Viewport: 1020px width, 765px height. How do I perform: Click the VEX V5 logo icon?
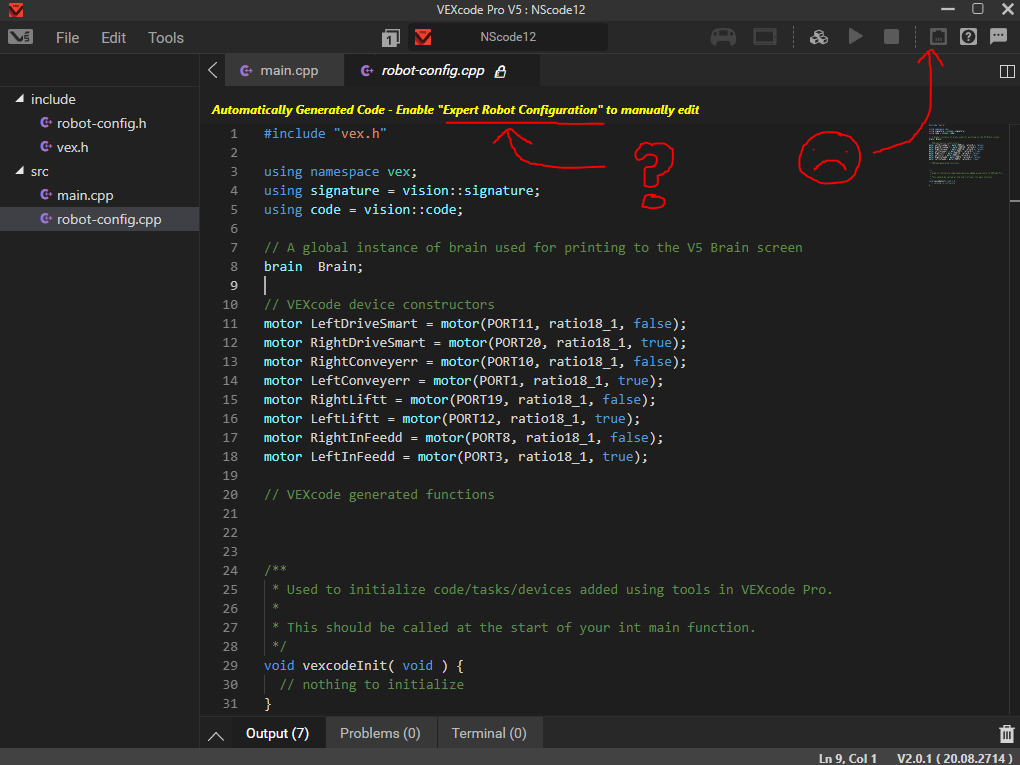pyautogui.click(x=20, y=37)
